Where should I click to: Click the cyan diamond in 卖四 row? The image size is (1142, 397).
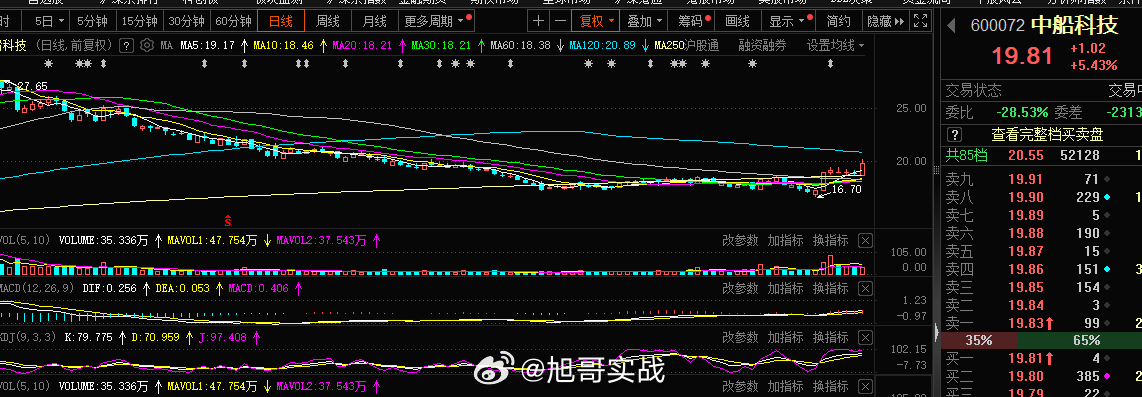1107,270
